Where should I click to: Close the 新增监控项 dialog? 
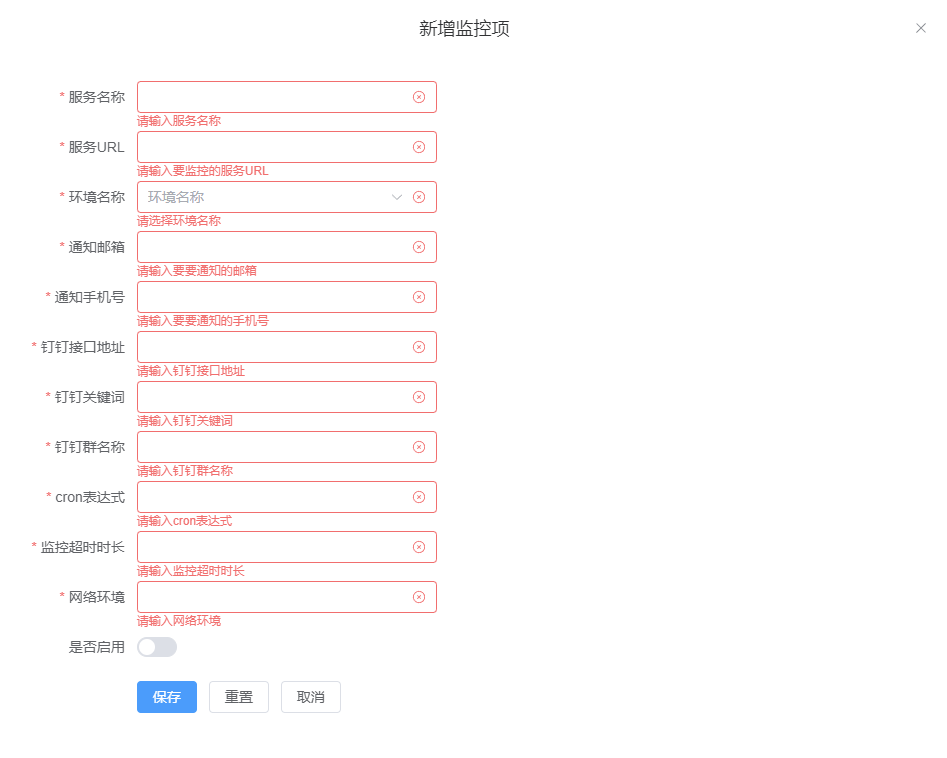921,28
